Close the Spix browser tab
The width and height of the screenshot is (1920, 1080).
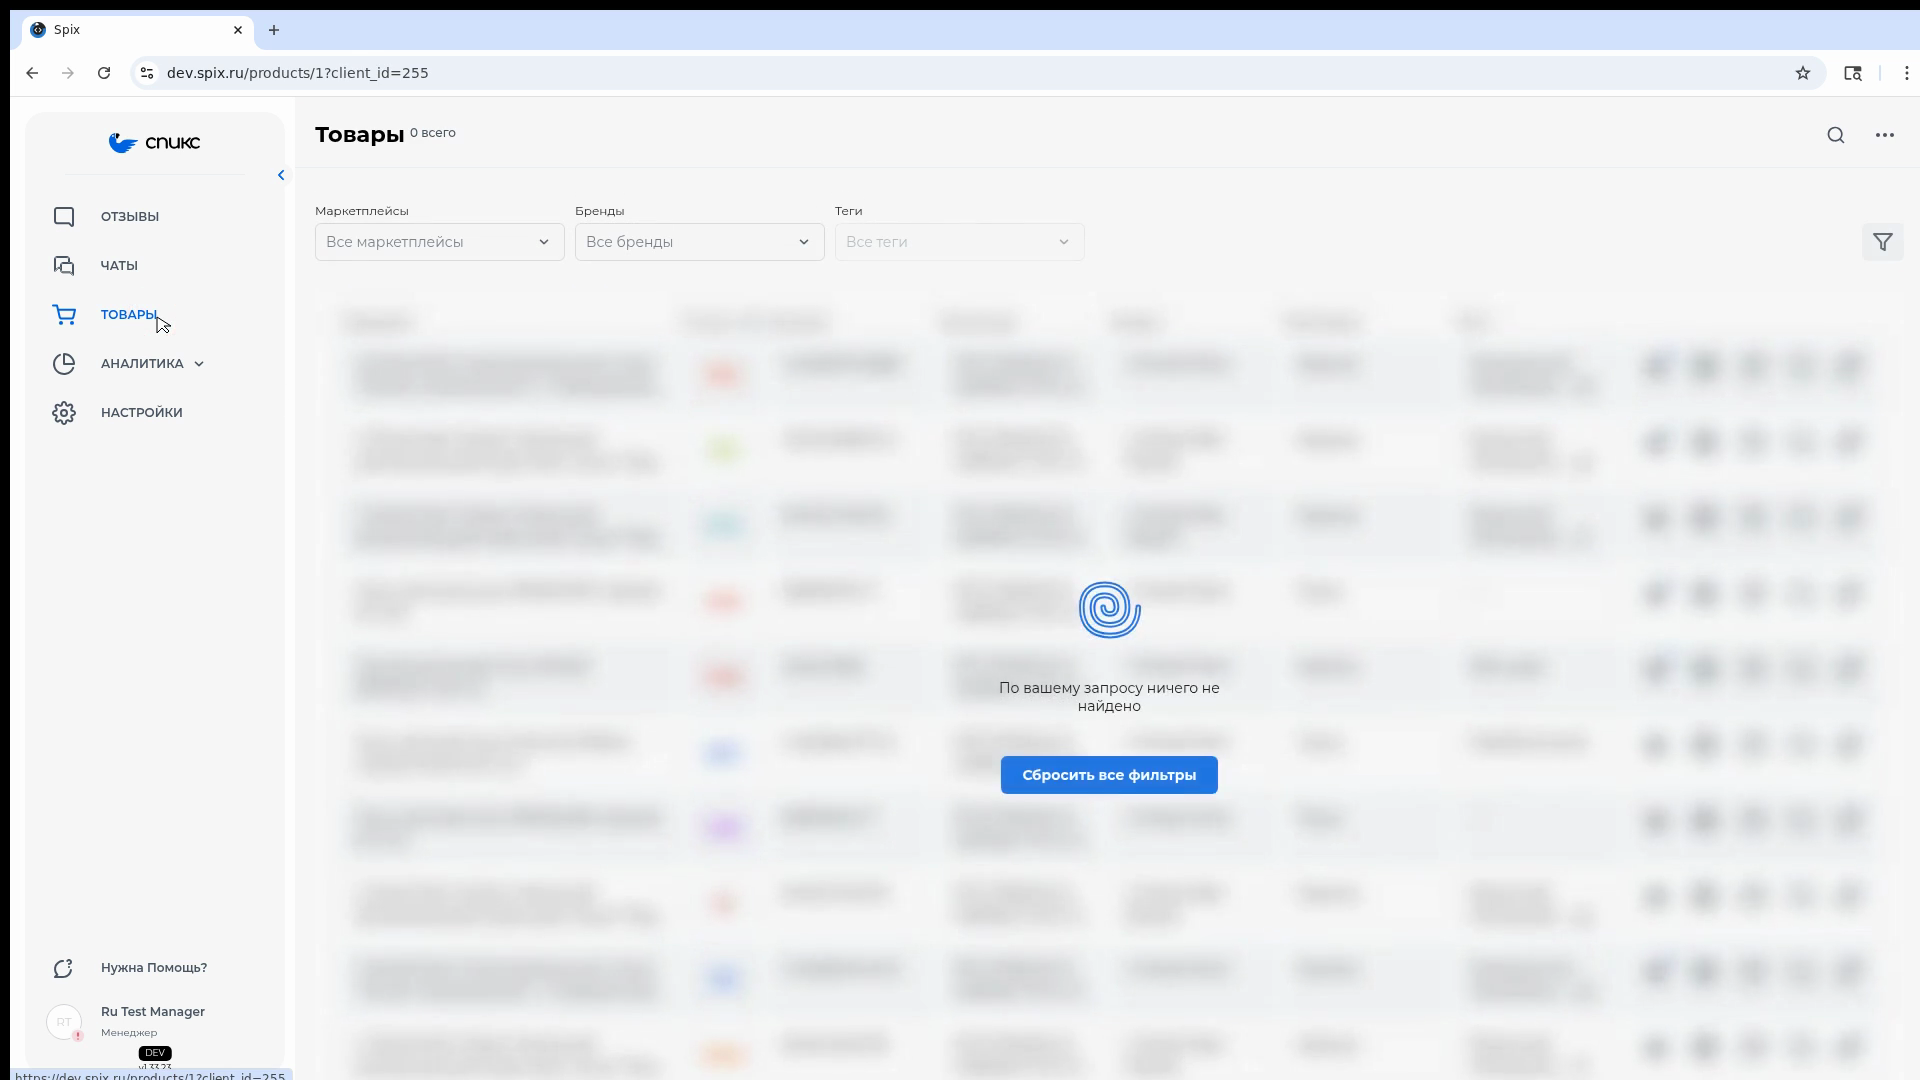pyautogui.click(x=238, y=30)
